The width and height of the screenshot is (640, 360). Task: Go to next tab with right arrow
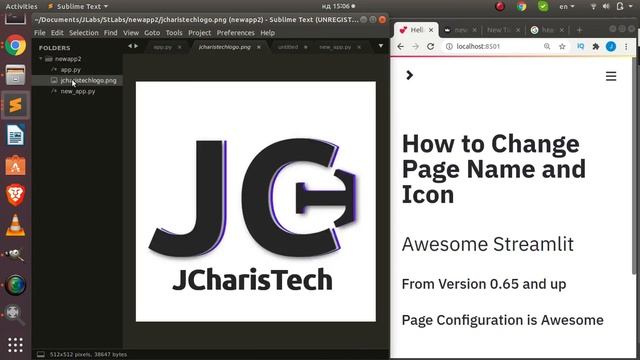[x=136, y=46]
